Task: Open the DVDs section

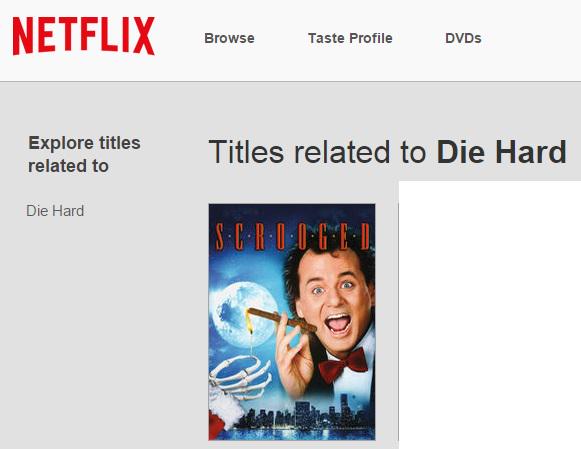Action: pyautogui.click(x=463, y=38)
